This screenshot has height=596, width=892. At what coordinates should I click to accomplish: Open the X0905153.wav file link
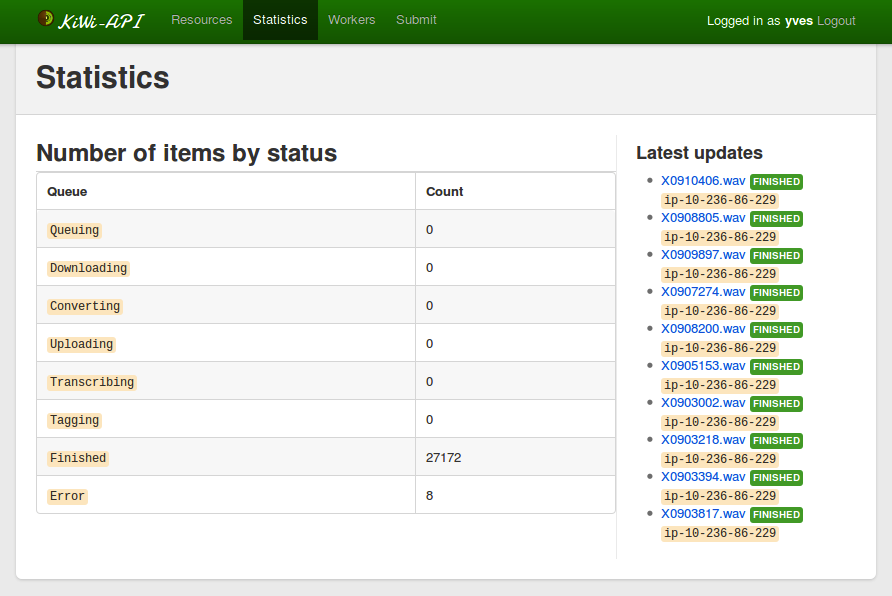tap(702, 366)
